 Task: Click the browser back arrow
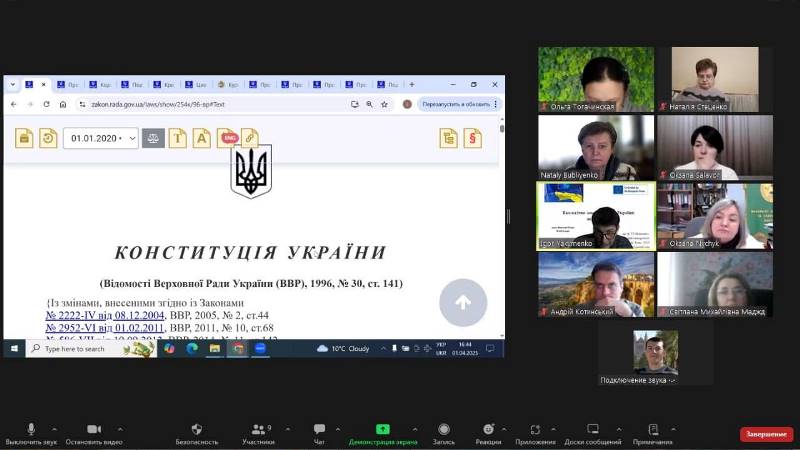(14, 104)
